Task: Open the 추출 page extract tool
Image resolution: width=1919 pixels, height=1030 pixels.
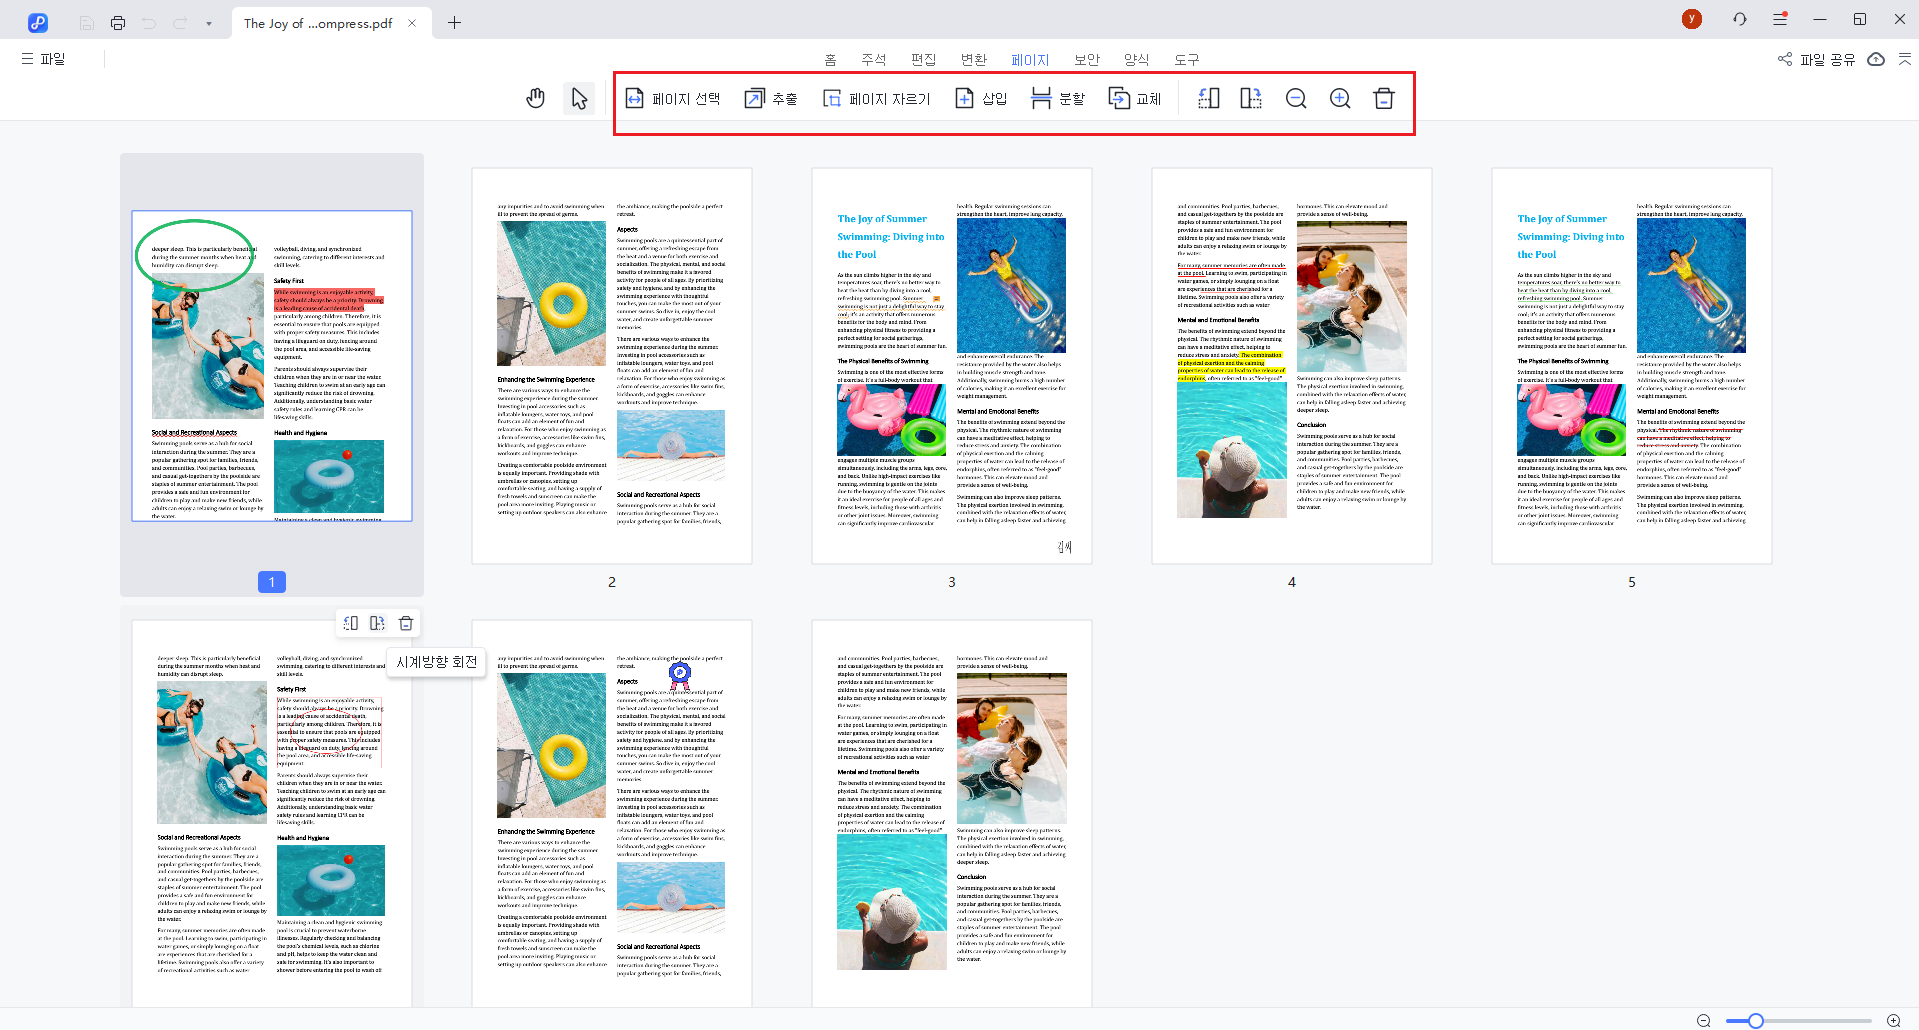Action: 770,97
